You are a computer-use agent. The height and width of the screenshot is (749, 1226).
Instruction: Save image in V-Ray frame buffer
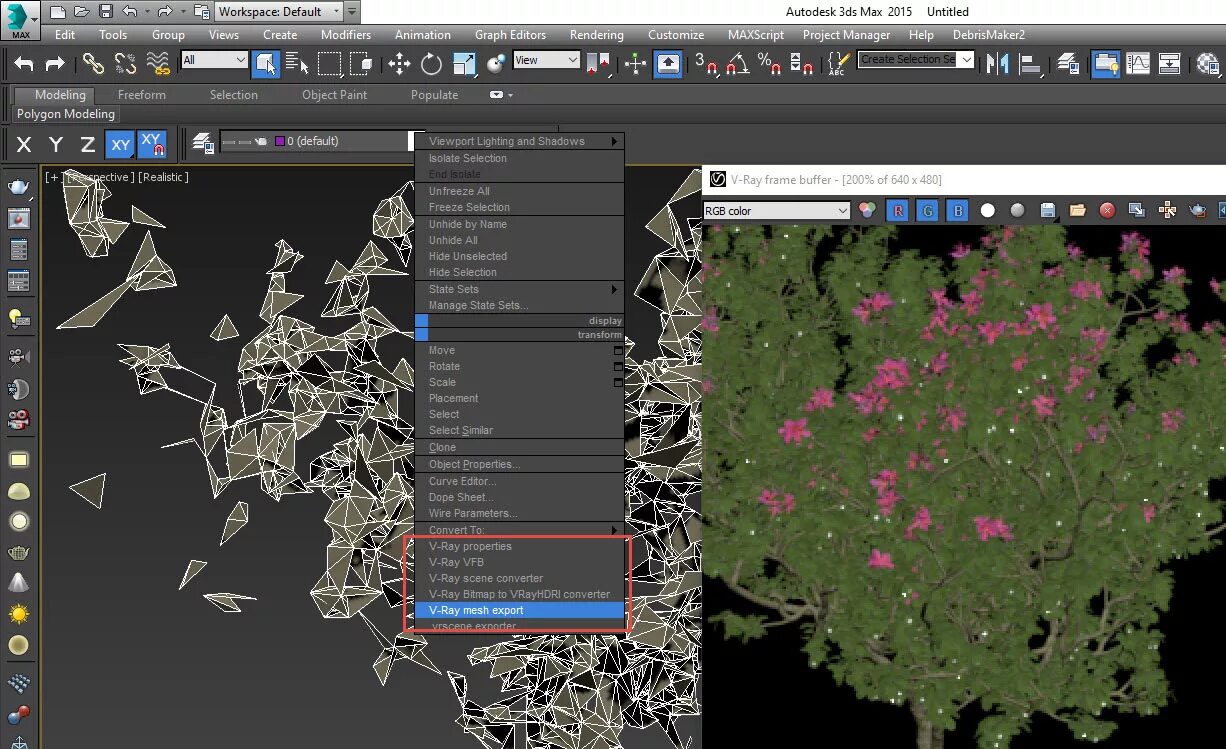(x=1048, y=210)
